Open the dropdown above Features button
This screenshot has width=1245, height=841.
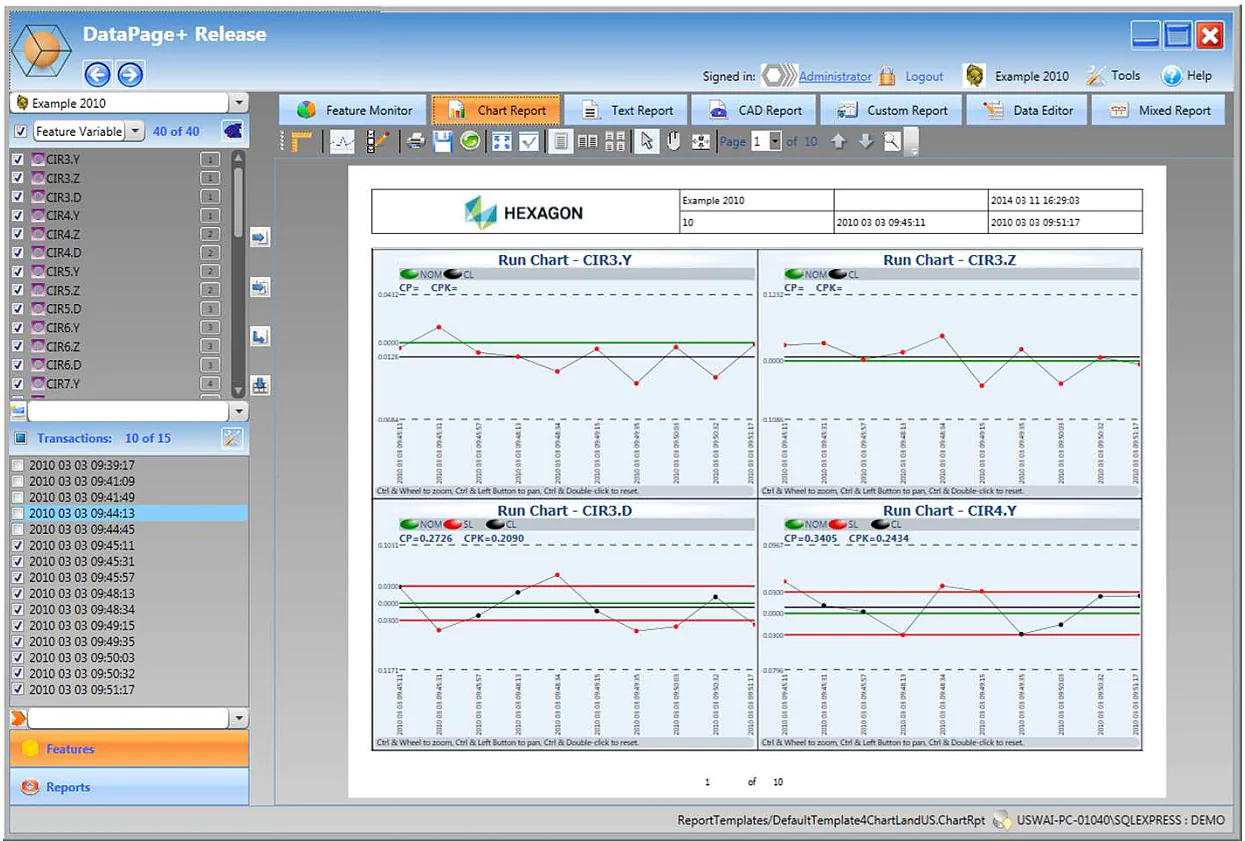tap(238, 718)
